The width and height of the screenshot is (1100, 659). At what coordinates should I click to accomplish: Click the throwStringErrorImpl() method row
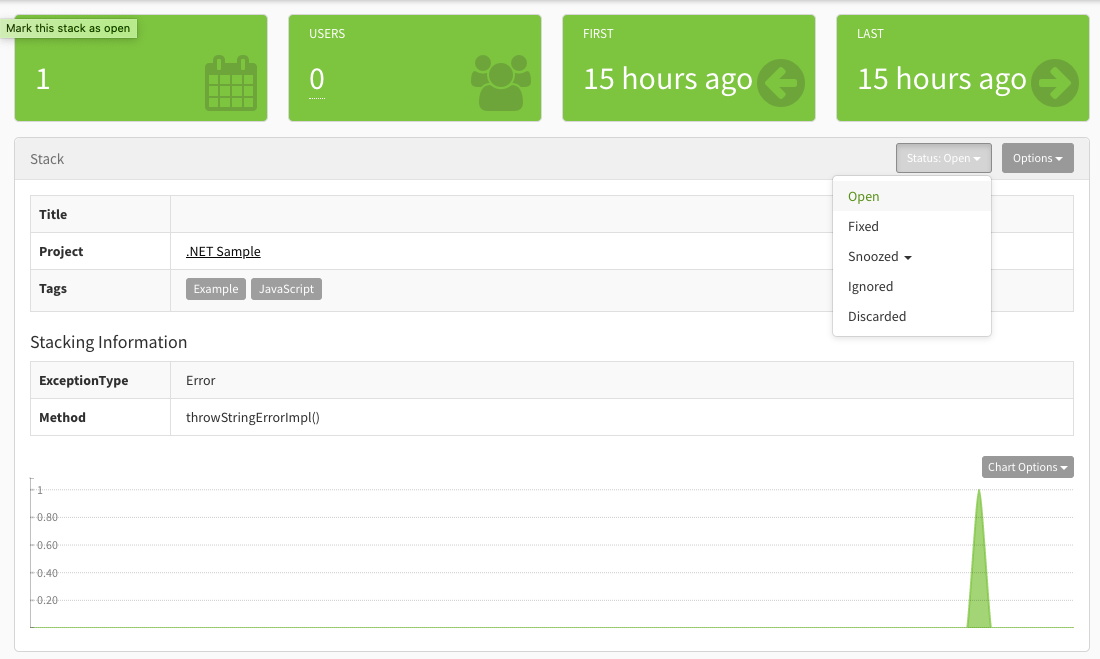pyautogui.click(x=253, y=417)
